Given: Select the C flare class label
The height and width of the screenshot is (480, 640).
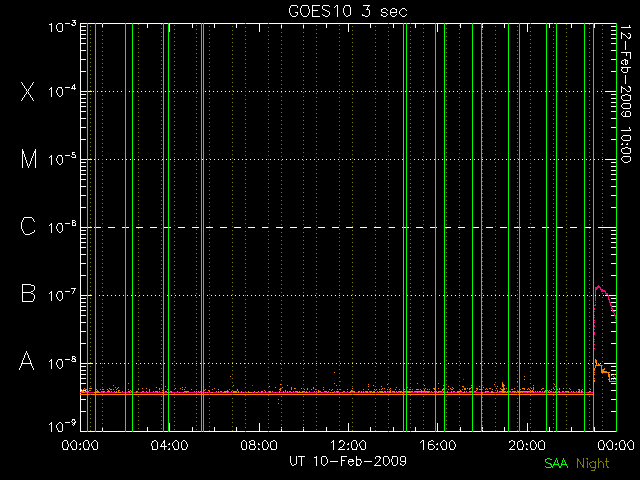Looking at the screenshot, I should [x=28, y=226].
